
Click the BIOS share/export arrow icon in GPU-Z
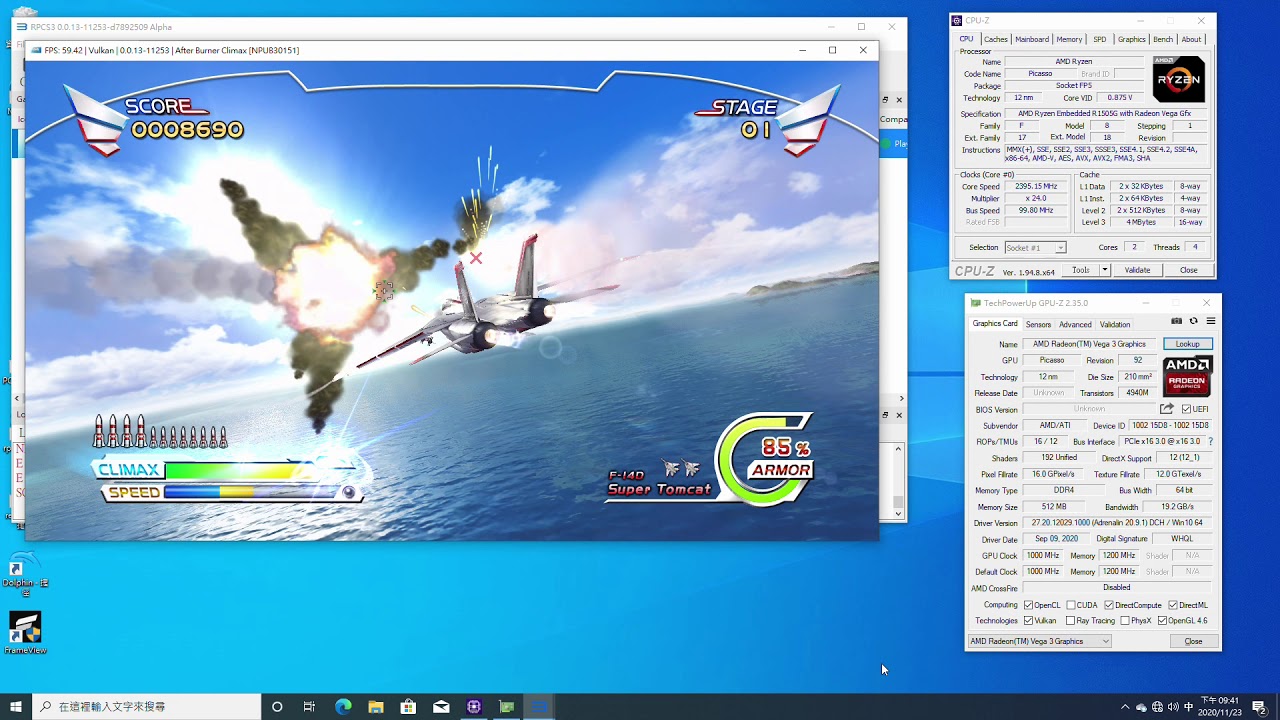tap(1166, 409)
